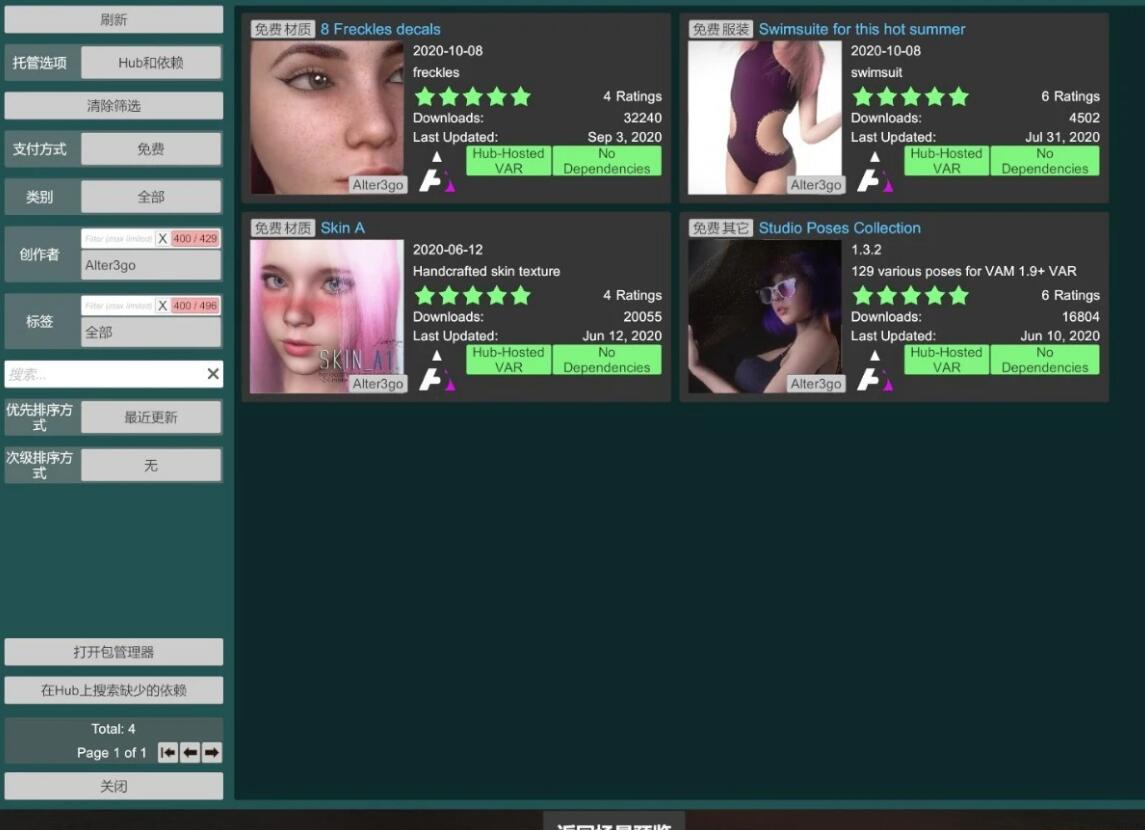This screenshot has width=1145, height=830.
Task: Click inside the 搜索 search input field
Action: (x=100, y=373)
